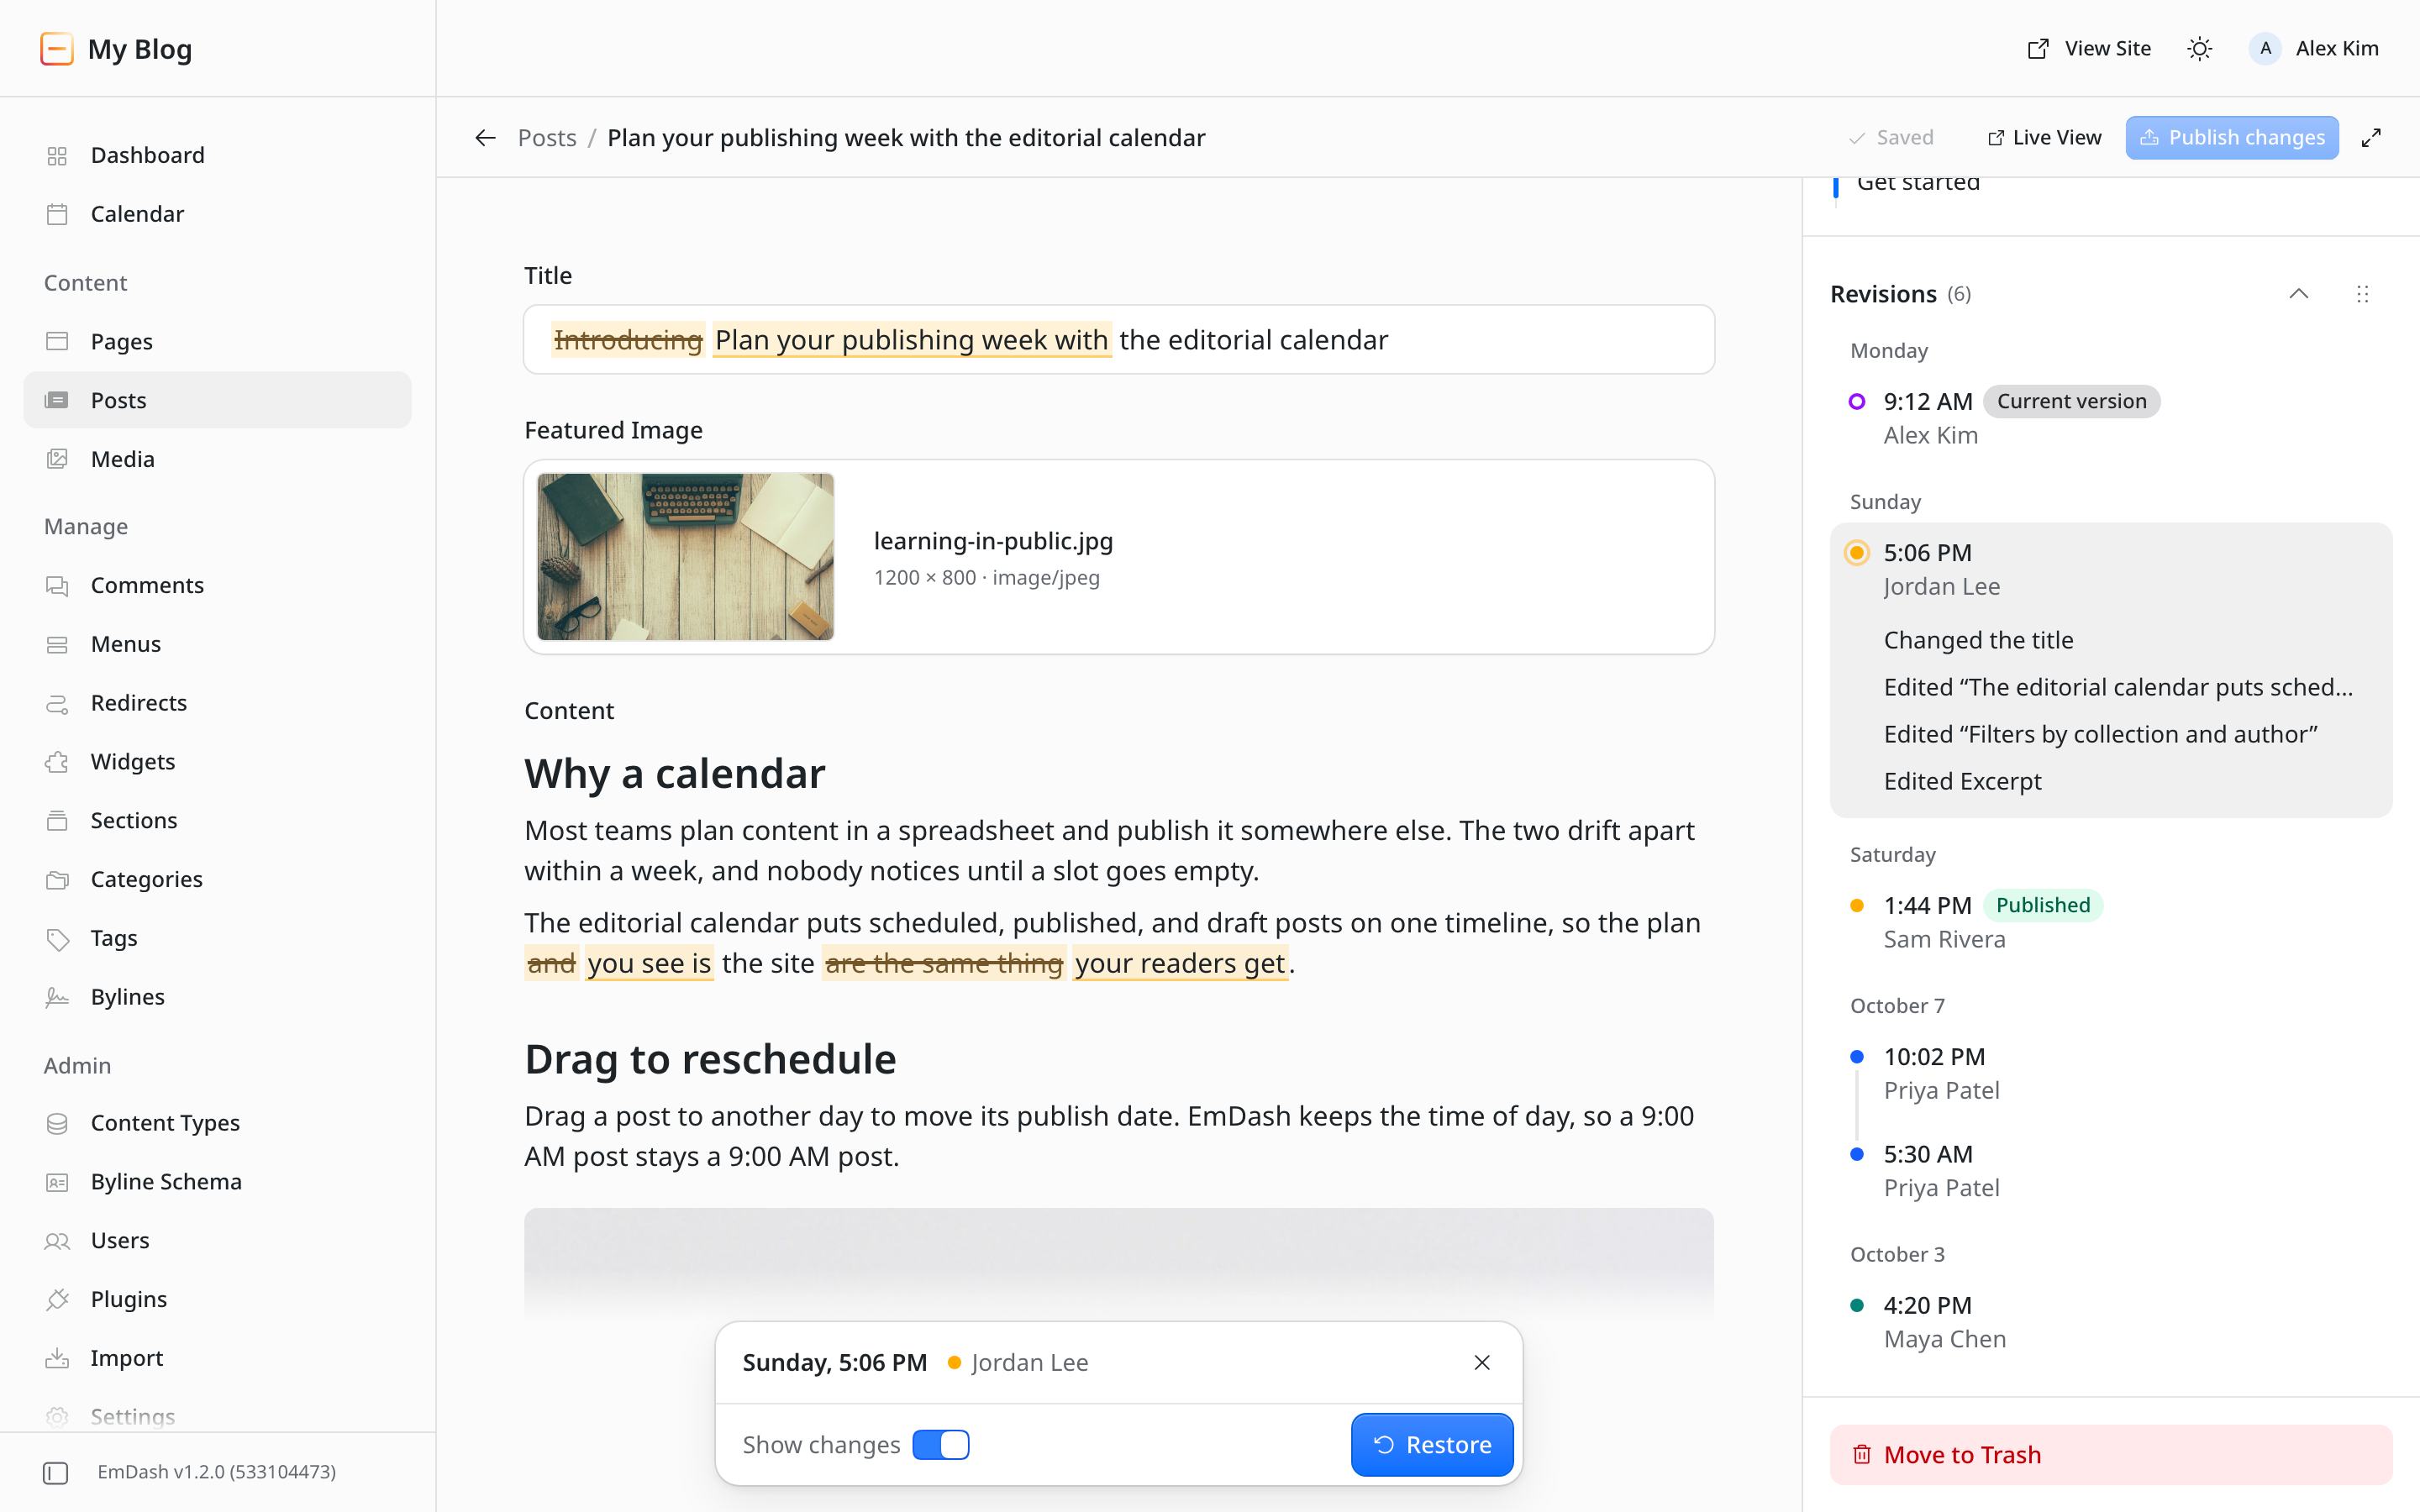This screenshot has width=2420, height=1512.
Task: Expand the editor to fullscreen
Action: point(2371,137)
